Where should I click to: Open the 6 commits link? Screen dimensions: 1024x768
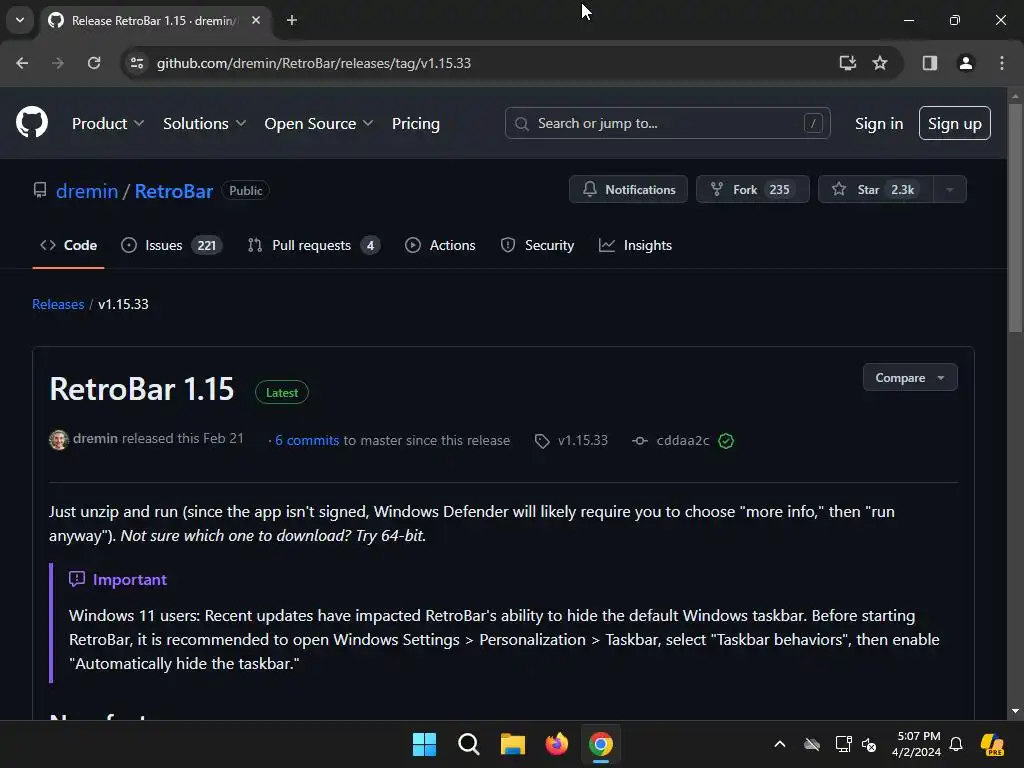[x=307, y=440]
